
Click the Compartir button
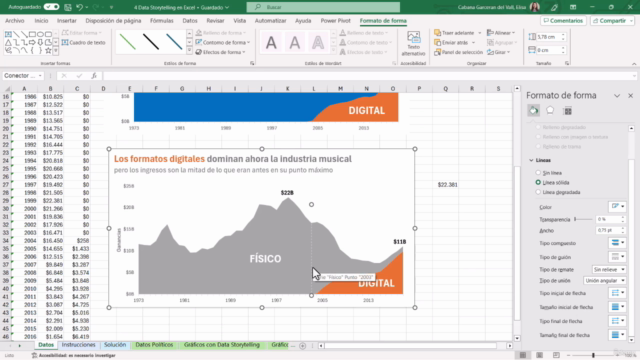coord(611,20)
